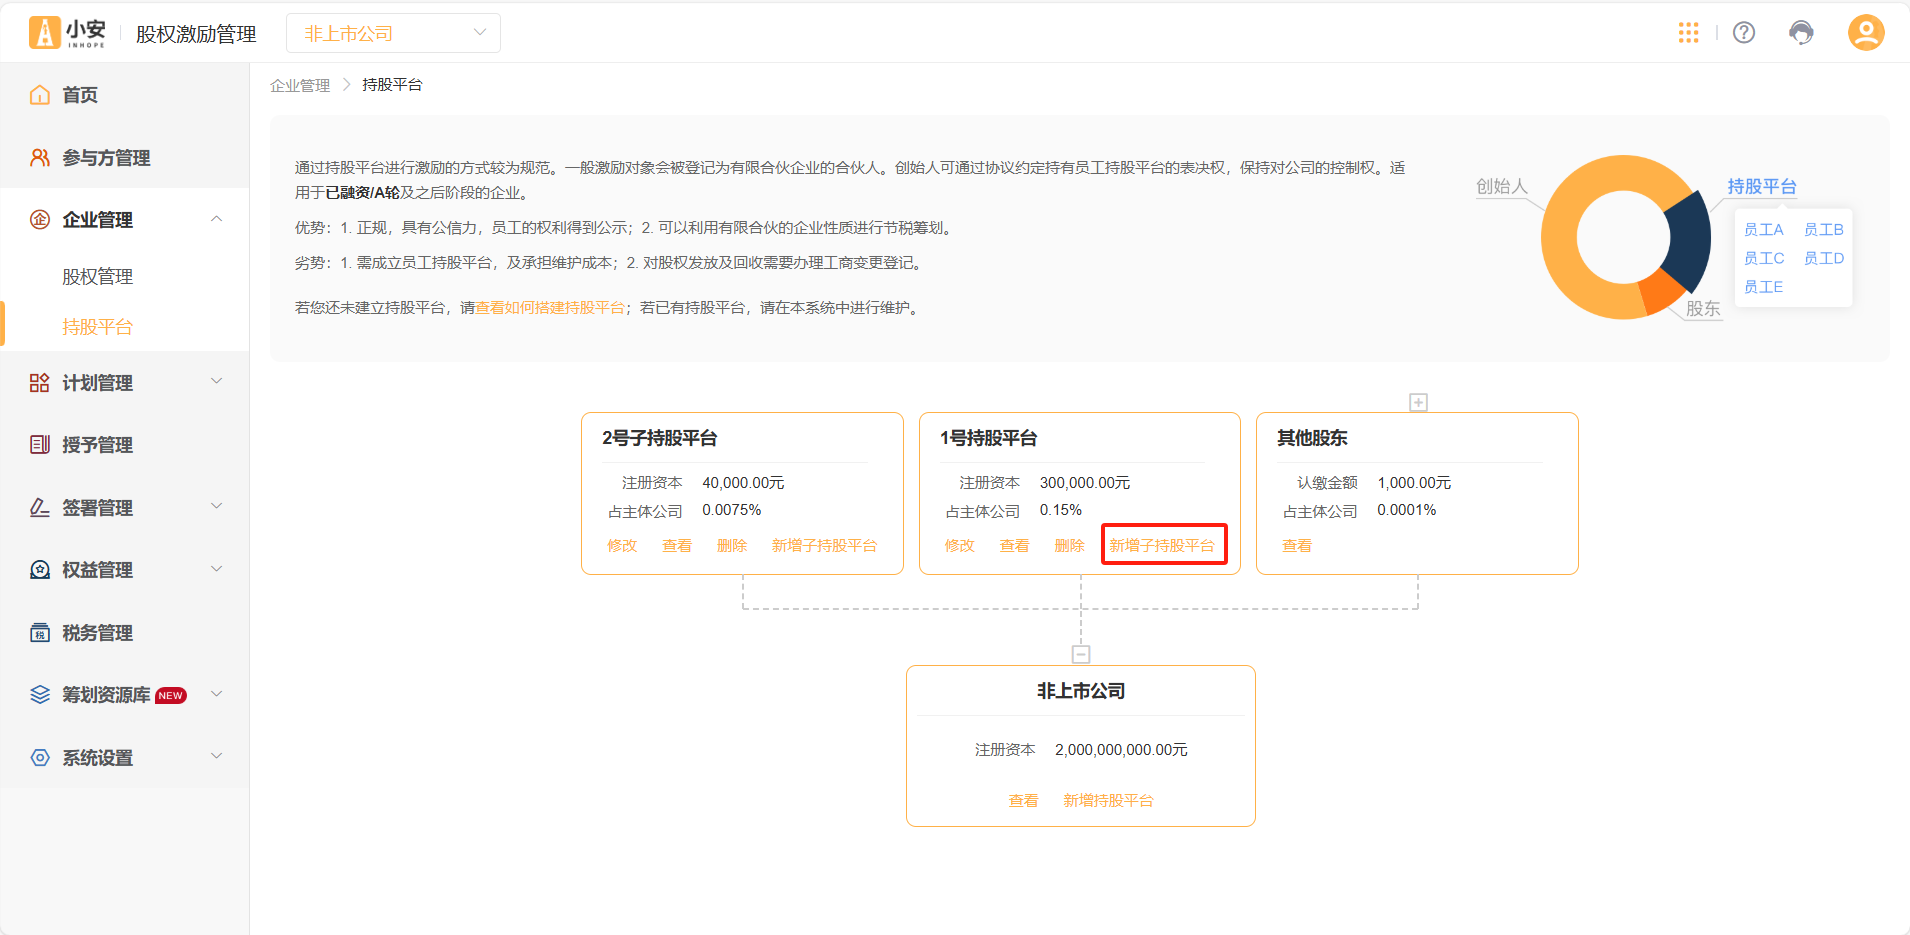The height and width of the screenshot is (935, 1910).
Task: Click 删除 on the 2号子持股平台 card
Action: [x=732, y=546]
